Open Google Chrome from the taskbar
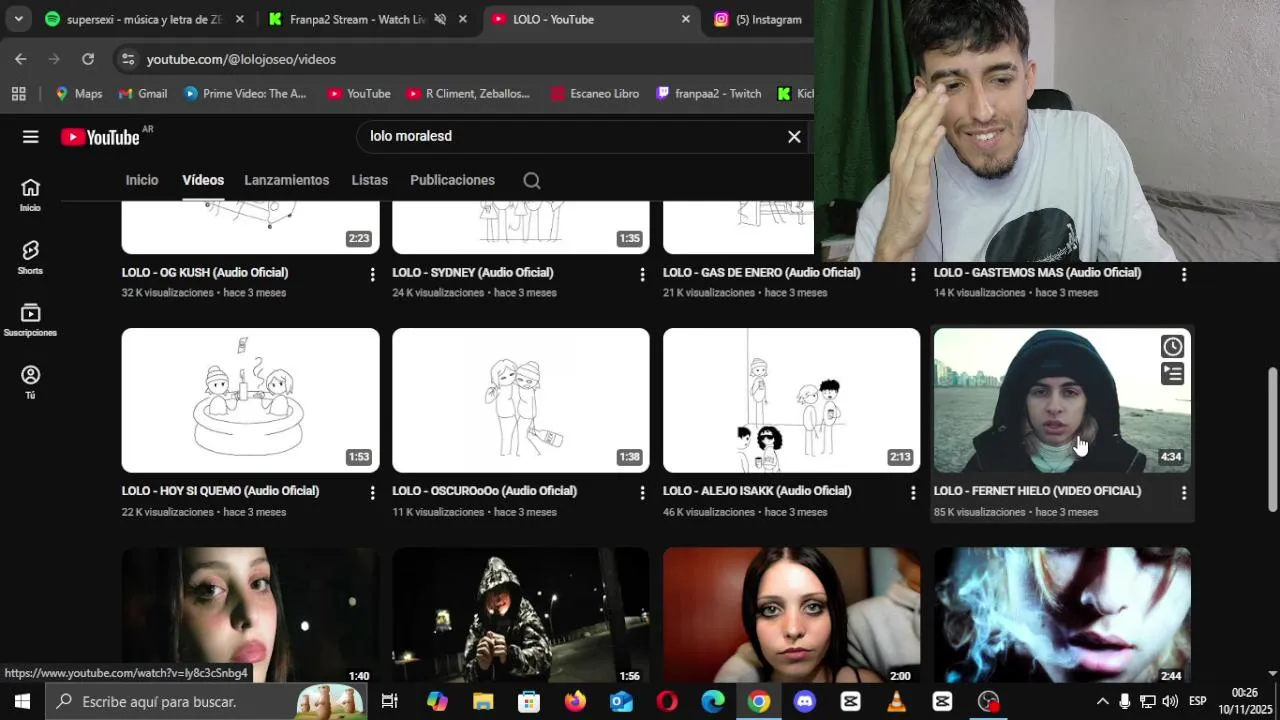1280x720 pixels. 759,701
